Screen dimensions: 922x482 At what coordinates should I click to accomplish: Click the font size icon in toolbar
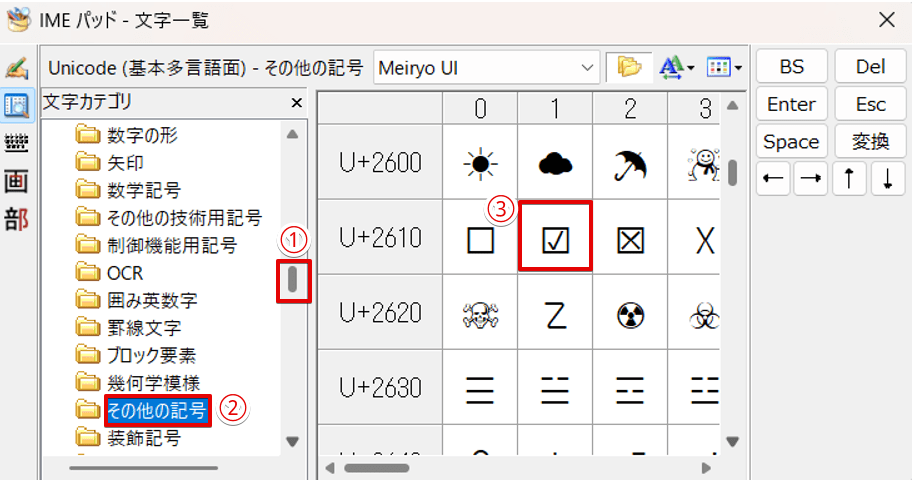(674, 68)
